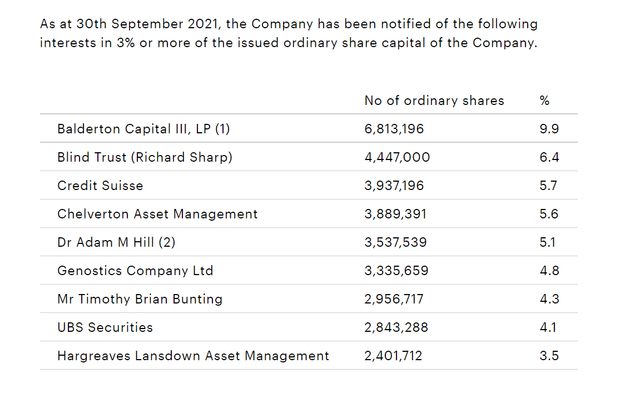Click the No of ordinary shares header
This screenshot has height=419, width=640.
coord(434,101)
